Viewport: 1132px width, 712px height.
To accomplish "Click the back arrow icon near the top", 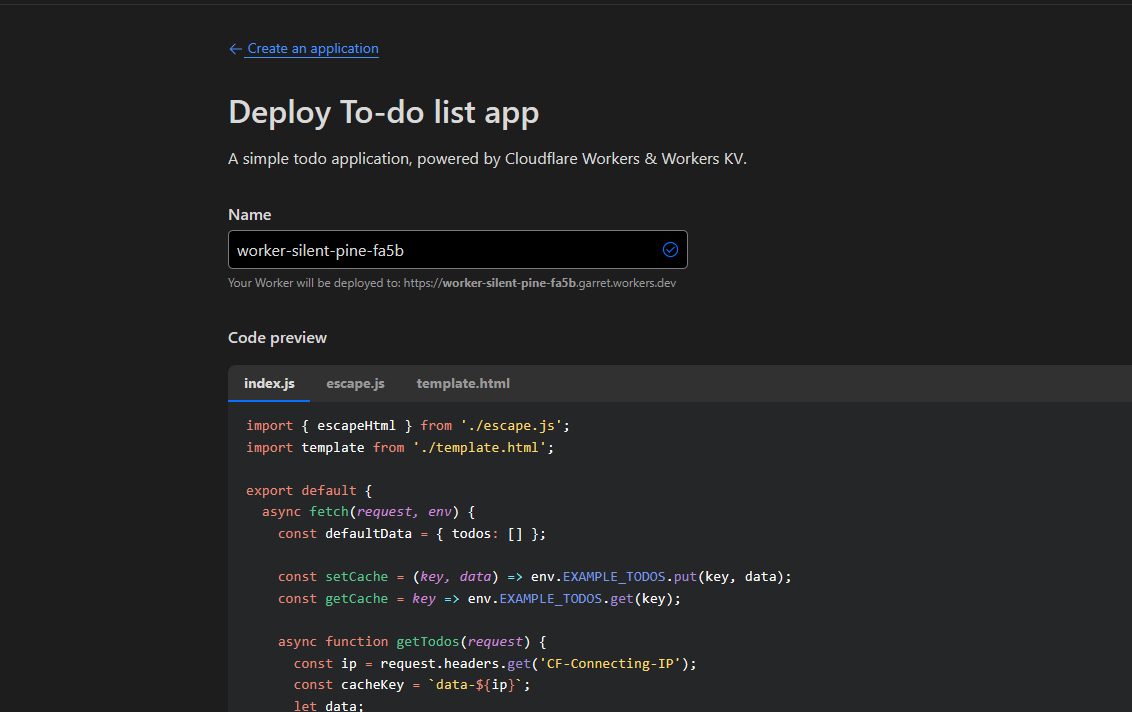I will point(235,49).
